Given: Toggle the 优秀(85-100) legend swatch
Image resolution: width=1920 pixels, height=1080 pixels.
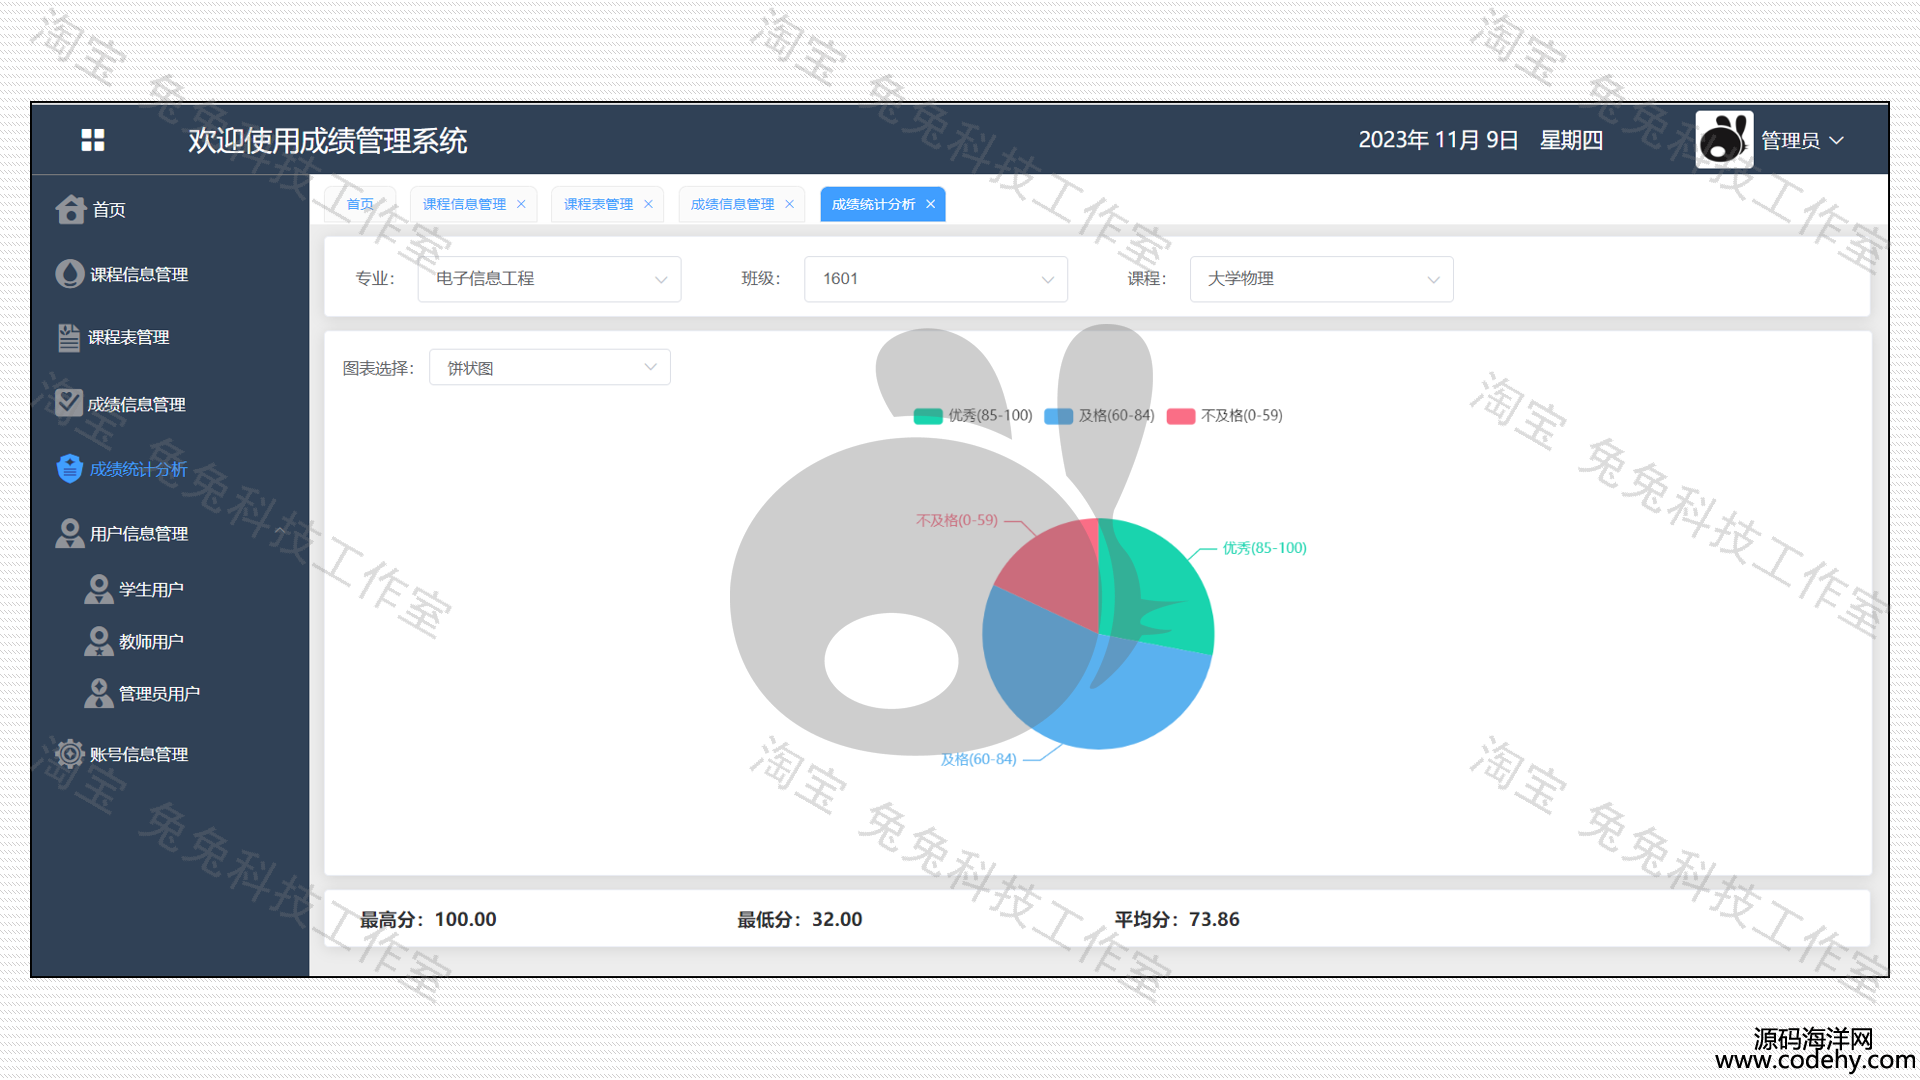Looking at the screenshot, I should 928,416.
